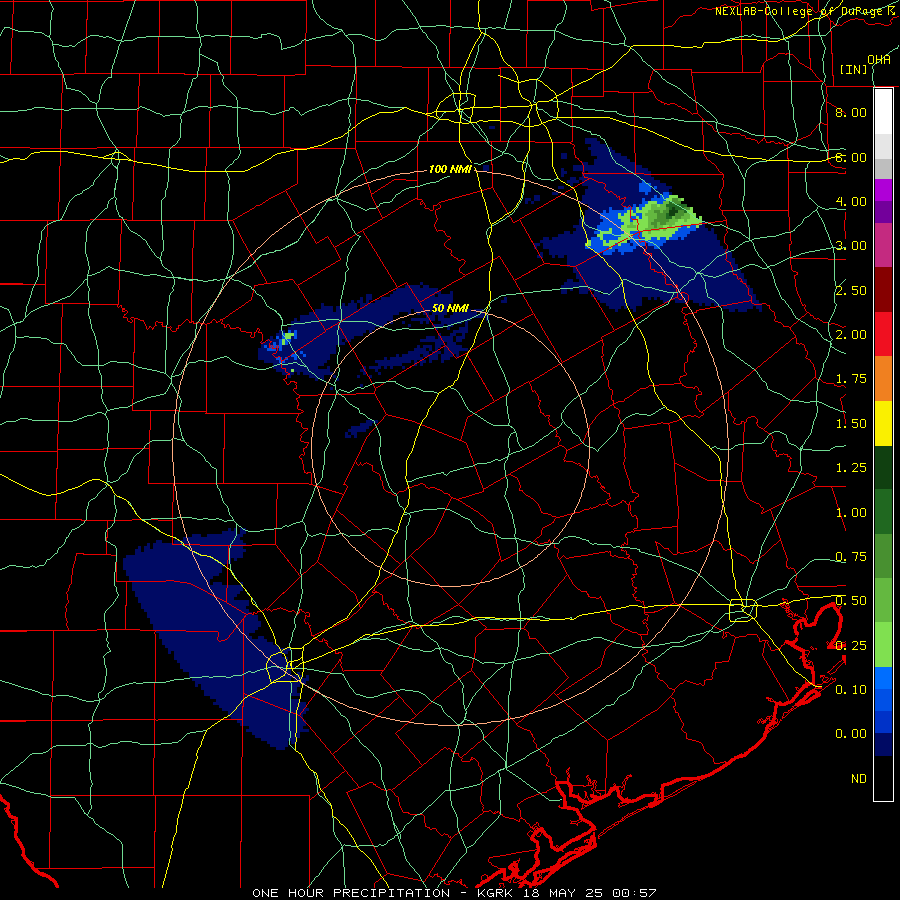Select the maroon legend swatch
900x900 pixels.
(883, 290)
